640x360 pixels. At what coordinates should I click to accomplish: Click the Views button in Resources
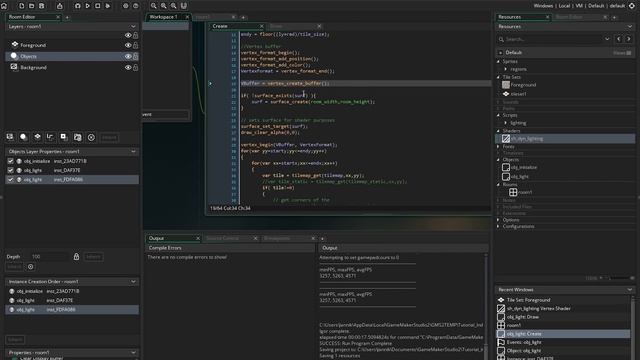tap(622, 53)
